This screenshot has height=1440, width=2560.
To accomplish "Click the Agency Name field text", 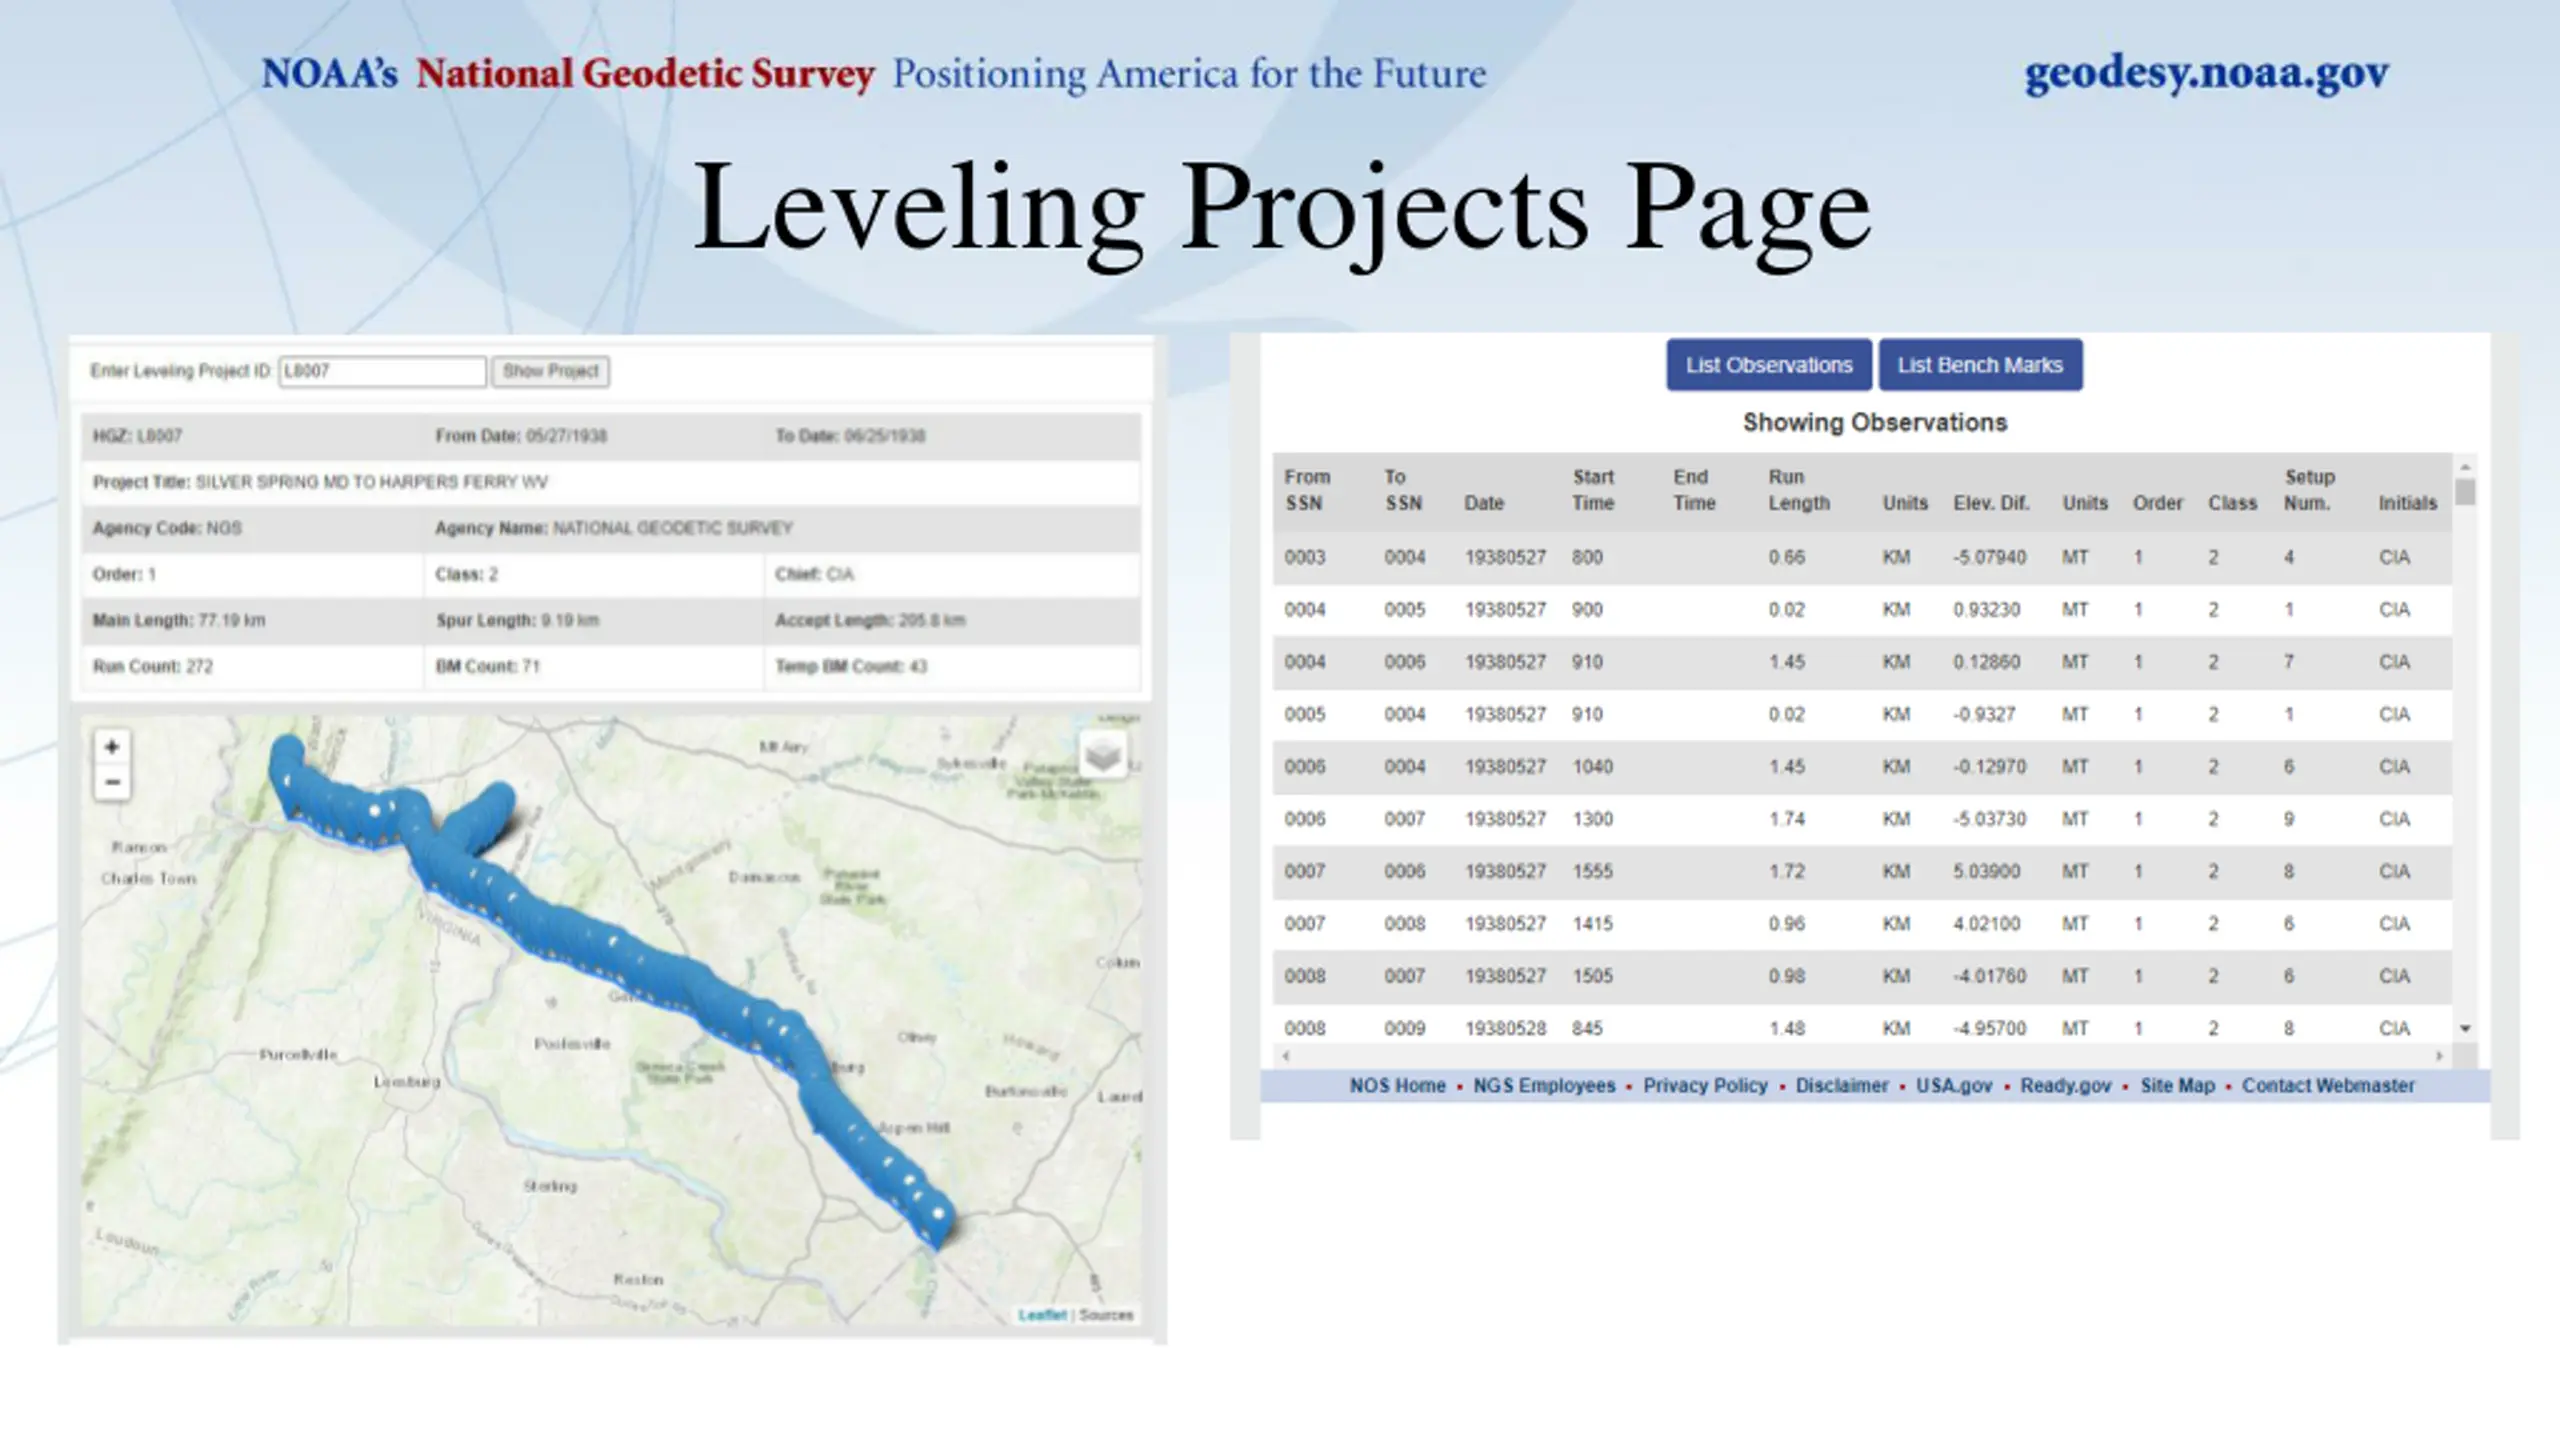I will 613,528.
